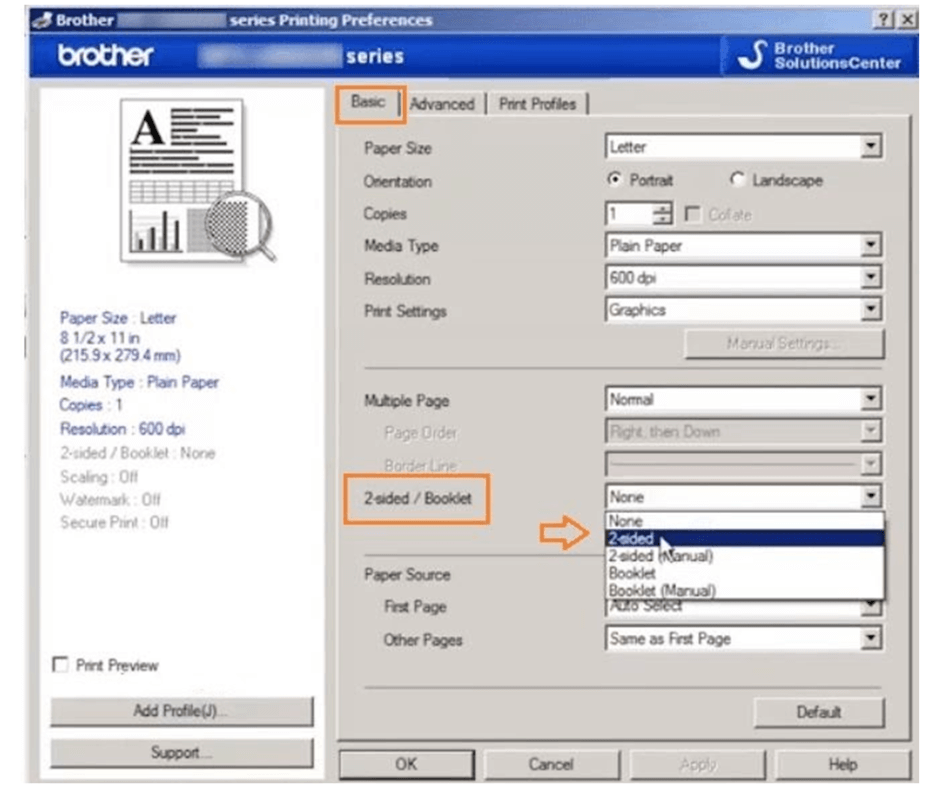Expand the Resolution dropdown
Screen dimensions: 940x788
pyautogui.click(x=871, y=279)
